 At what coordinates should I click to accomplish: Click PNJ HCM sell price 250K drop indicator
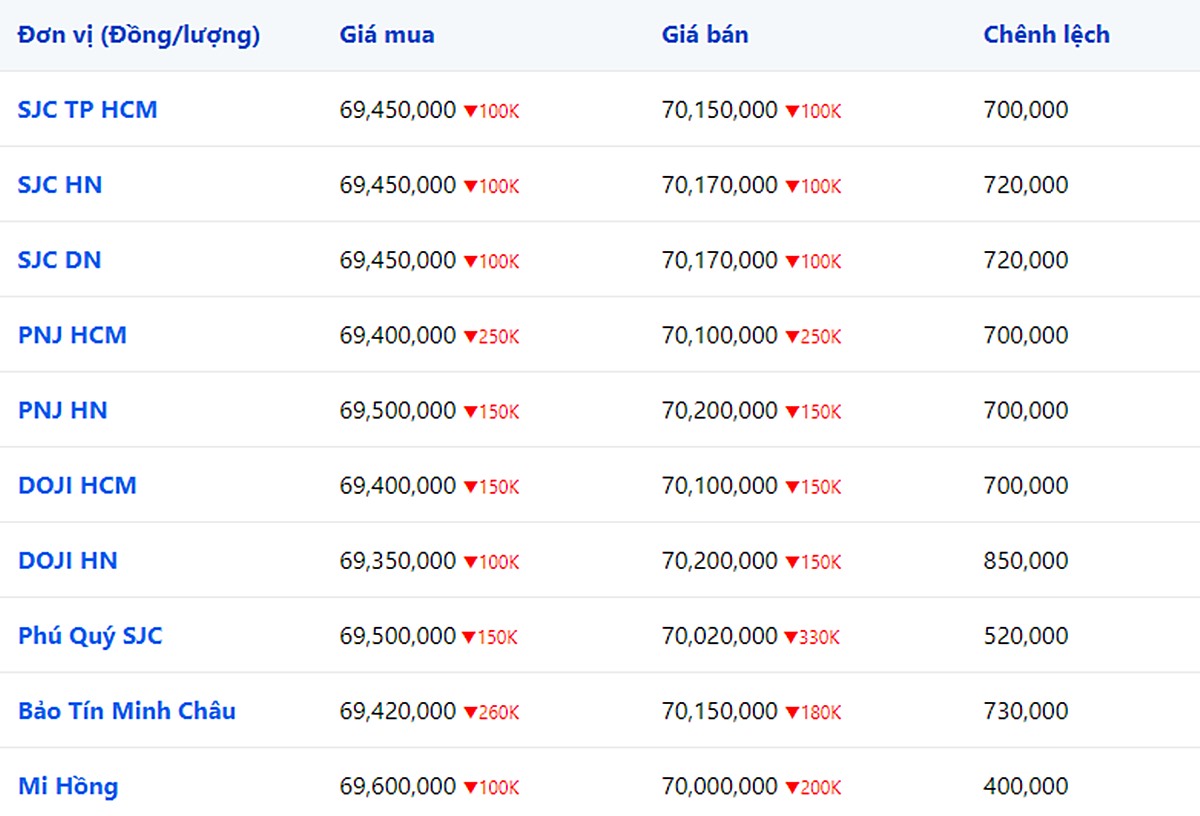pyautogui.click(x=812, y=337)
